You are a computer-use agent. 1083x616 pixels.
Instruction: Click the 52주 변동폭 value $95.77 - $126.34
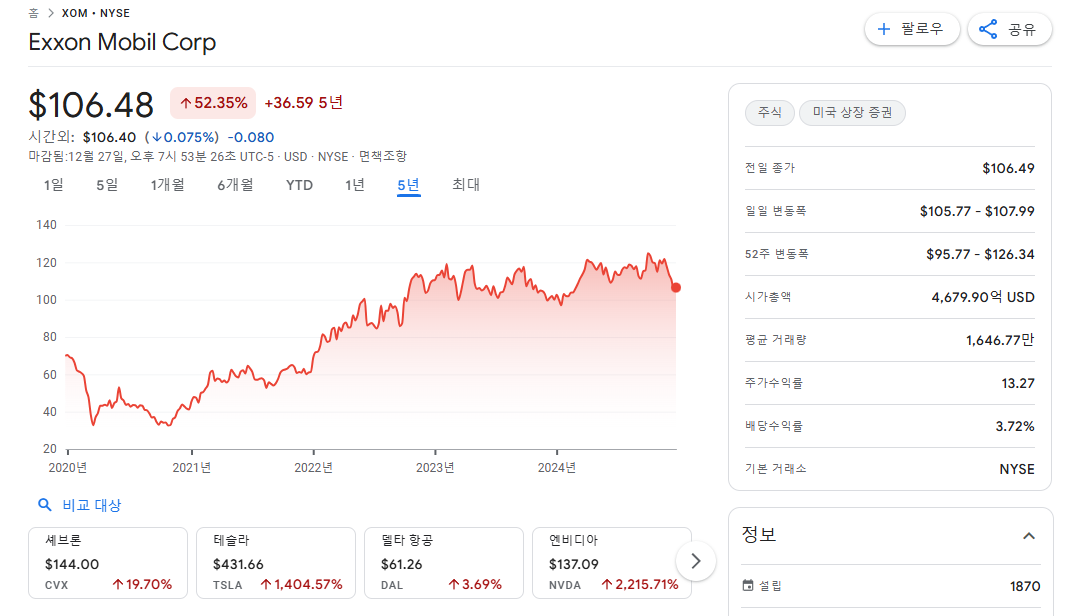coord(980,254)
